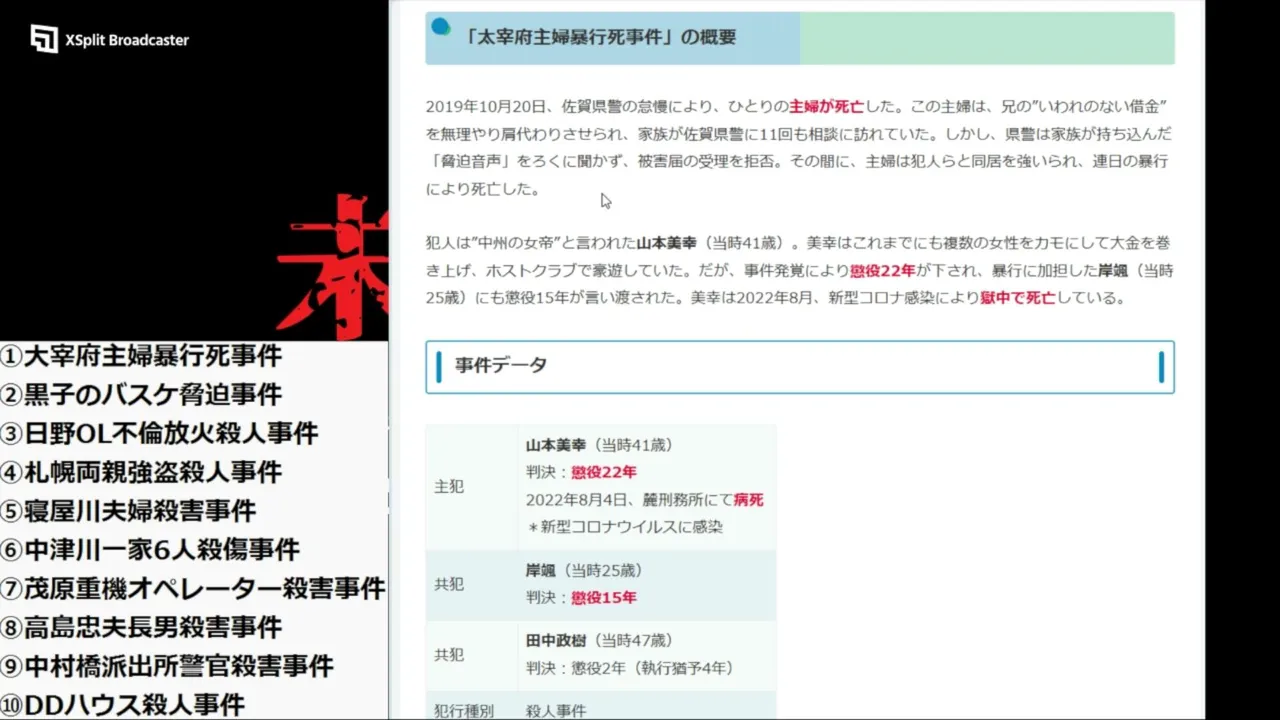Image resolution: width=1280 pixels, height=720 pixels.
Task: Click the date 2019年10月20日 in the paragraph
Action: click(487, 105)
